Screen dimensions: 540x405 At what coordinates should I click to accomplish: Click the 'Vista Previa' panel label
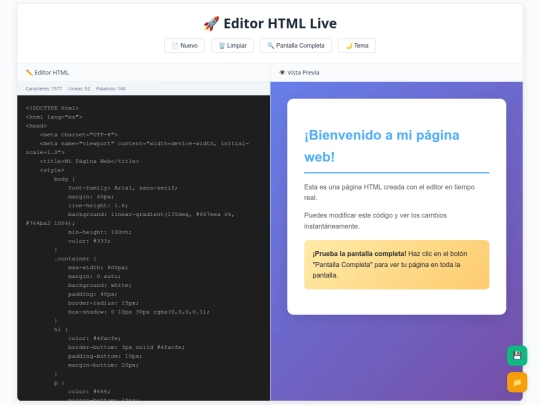click(x=303, y=72)
